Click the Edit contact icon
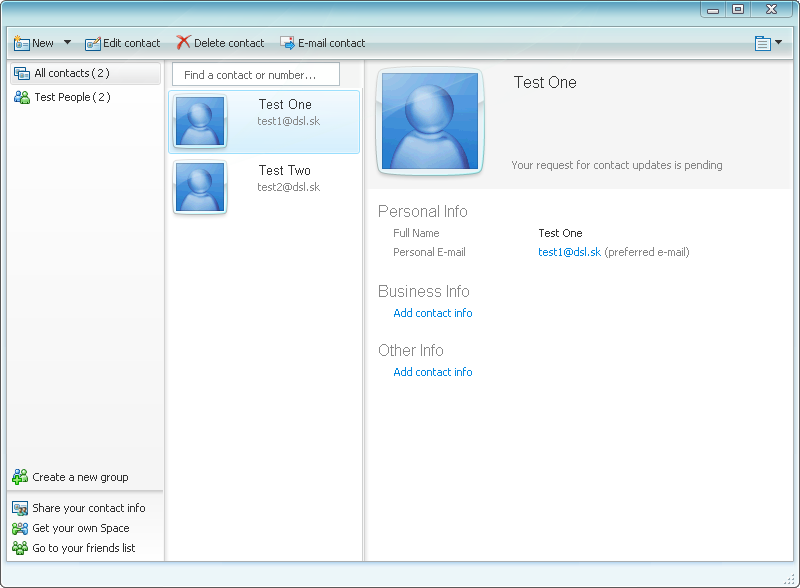800x588 pixels. (93, 44)
